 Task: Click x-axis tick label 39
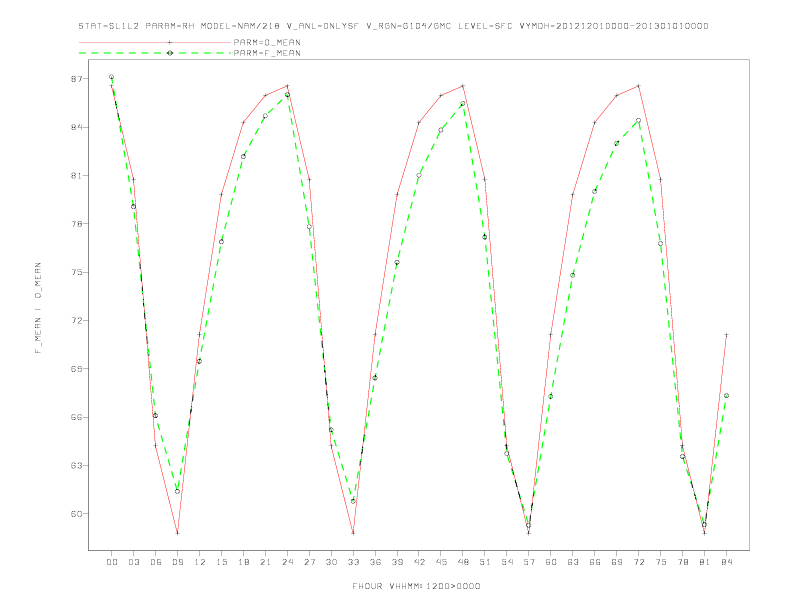[397, 562]
